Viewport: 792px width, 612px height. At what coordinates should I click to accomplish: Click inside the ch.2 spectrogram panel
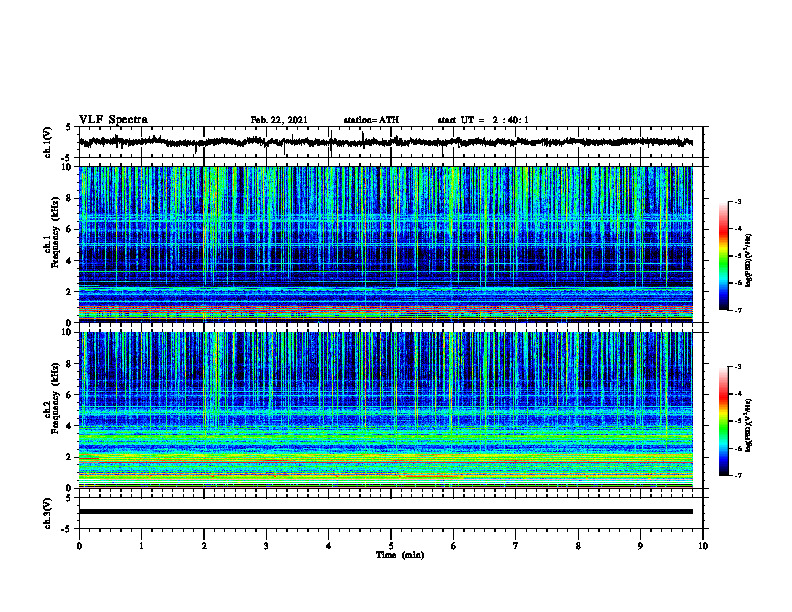click(x=385, y=410)
